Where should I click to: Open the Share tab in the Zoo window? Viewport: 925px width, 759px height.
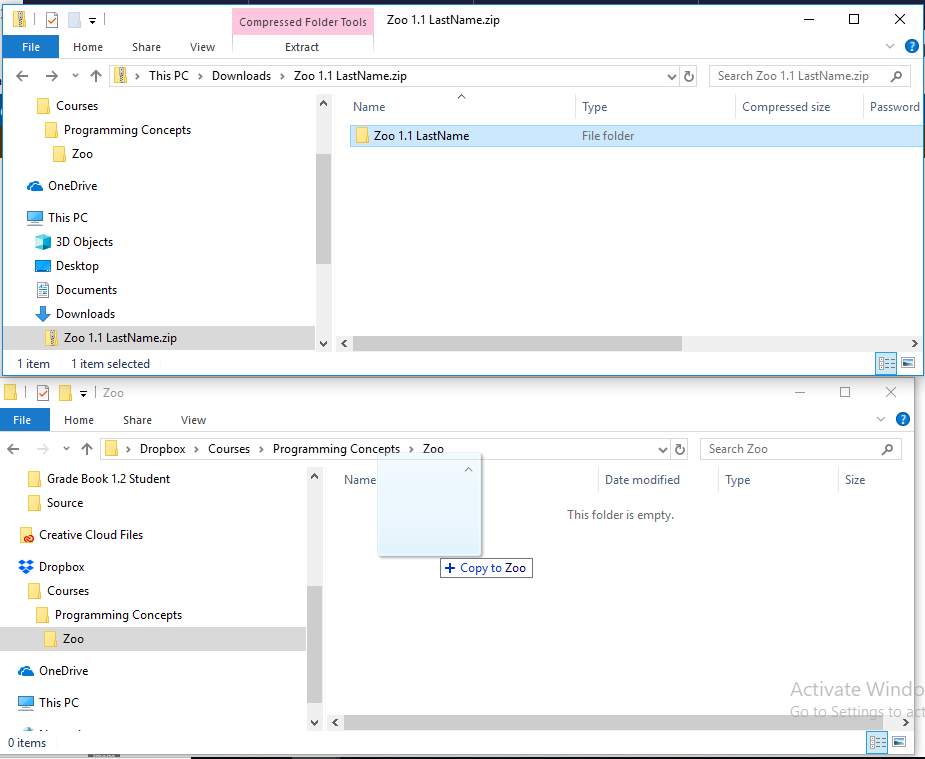137,420
